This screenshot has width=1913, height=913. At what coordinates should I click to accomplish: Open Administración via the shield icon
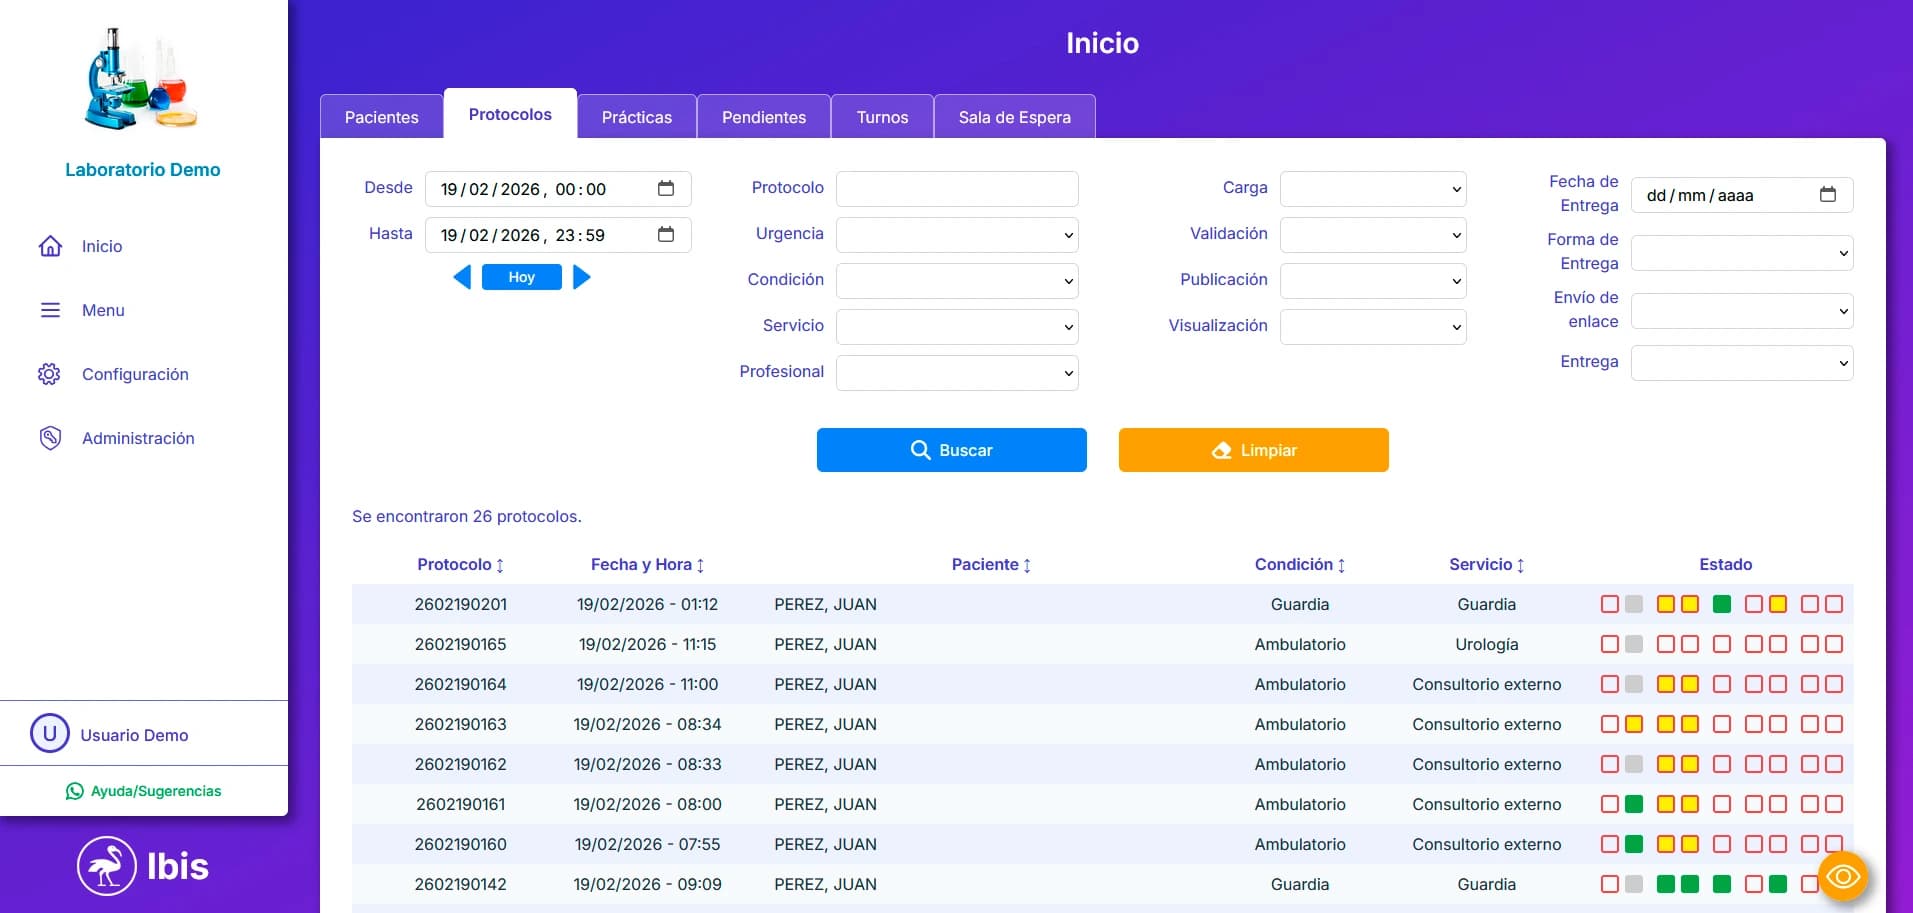click(51, 438)
